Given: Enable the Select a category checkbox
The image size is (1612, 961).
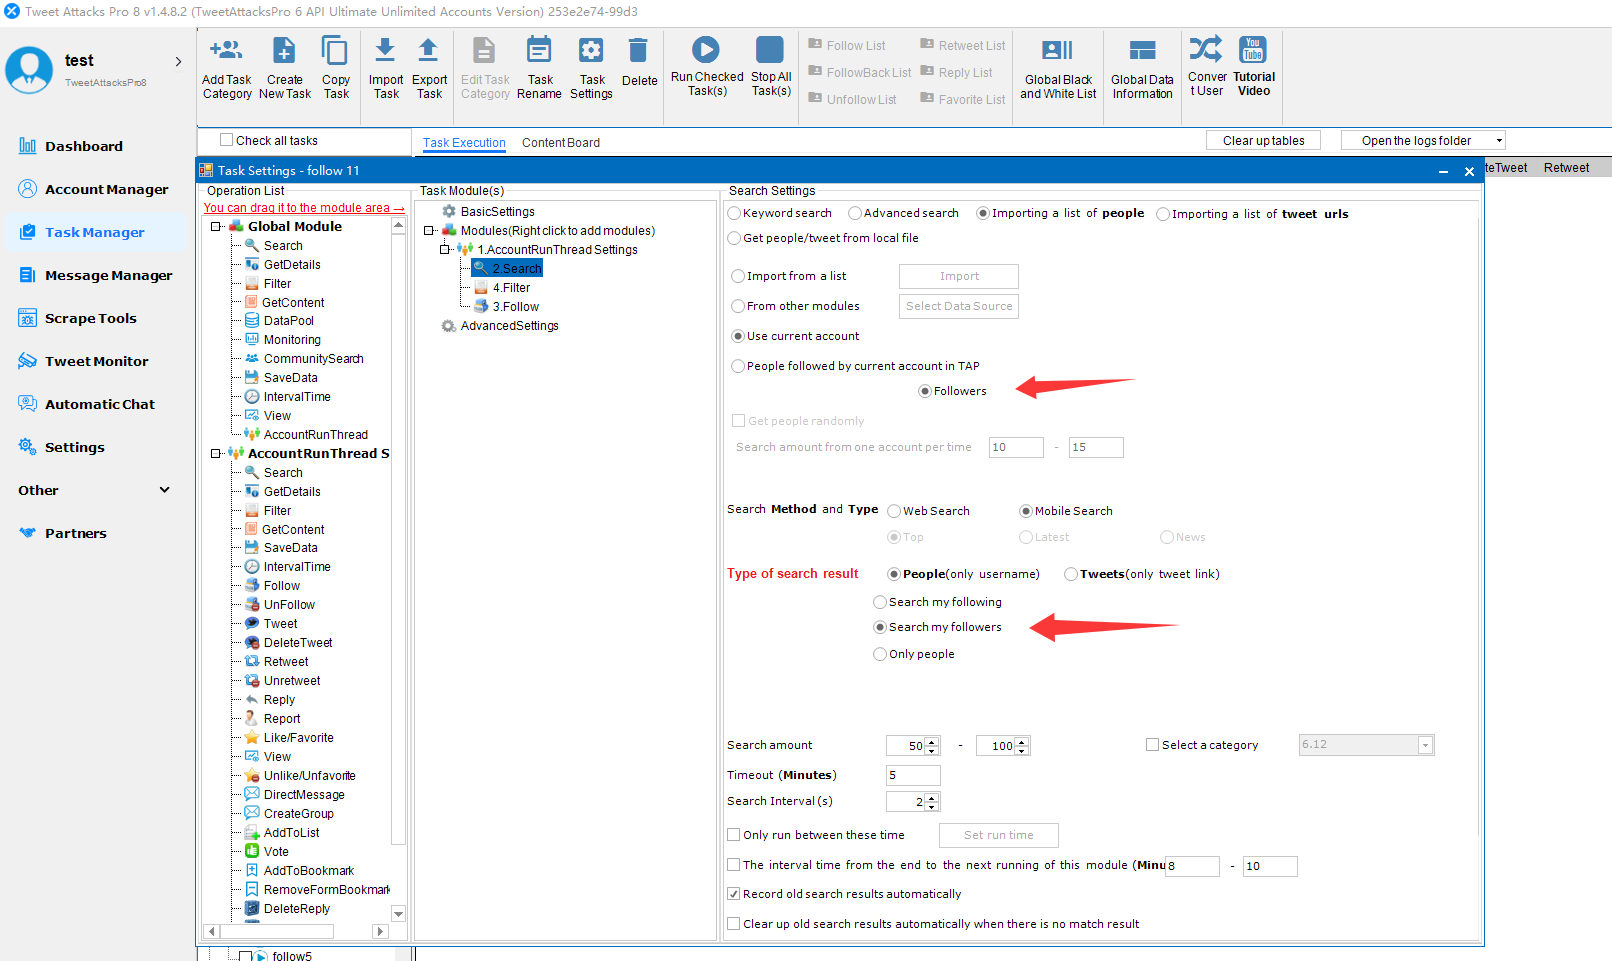Looking at the screenshot, I should 1152,745.
